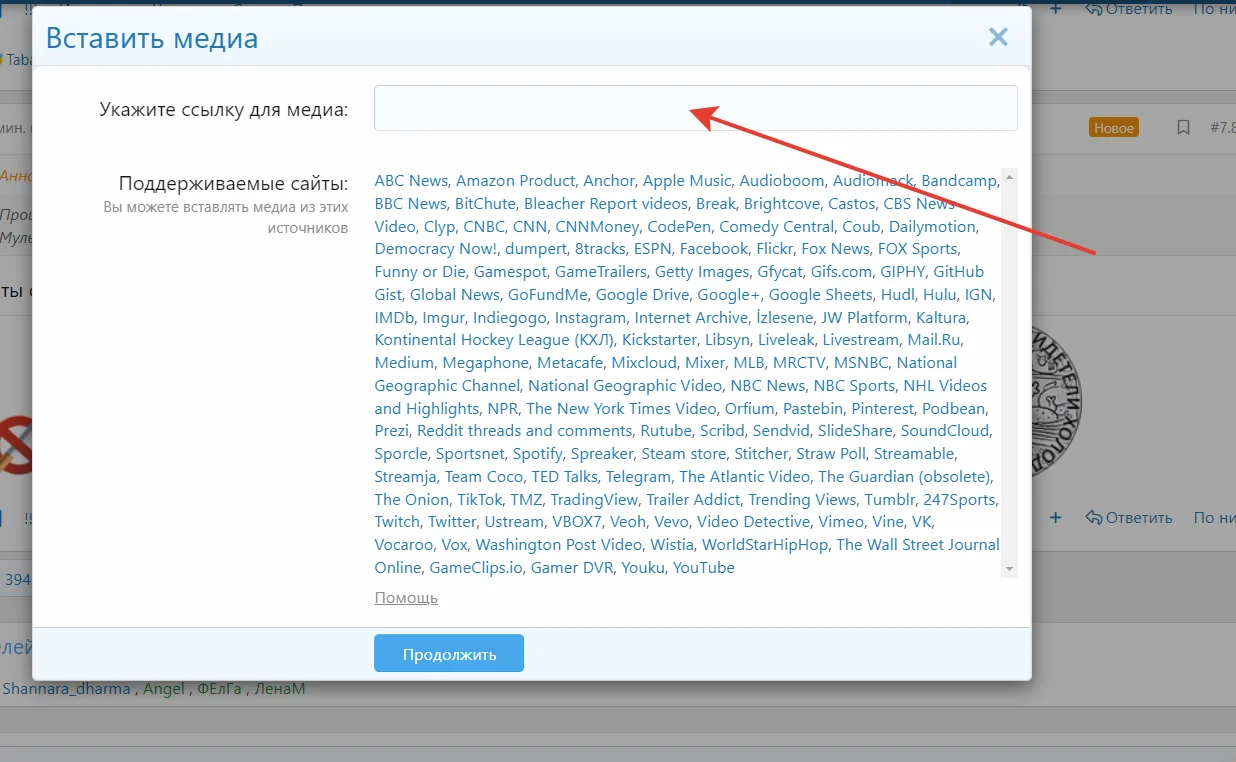
Task: Click the scroll up arrow of sites list
Action: [1009, 177]
